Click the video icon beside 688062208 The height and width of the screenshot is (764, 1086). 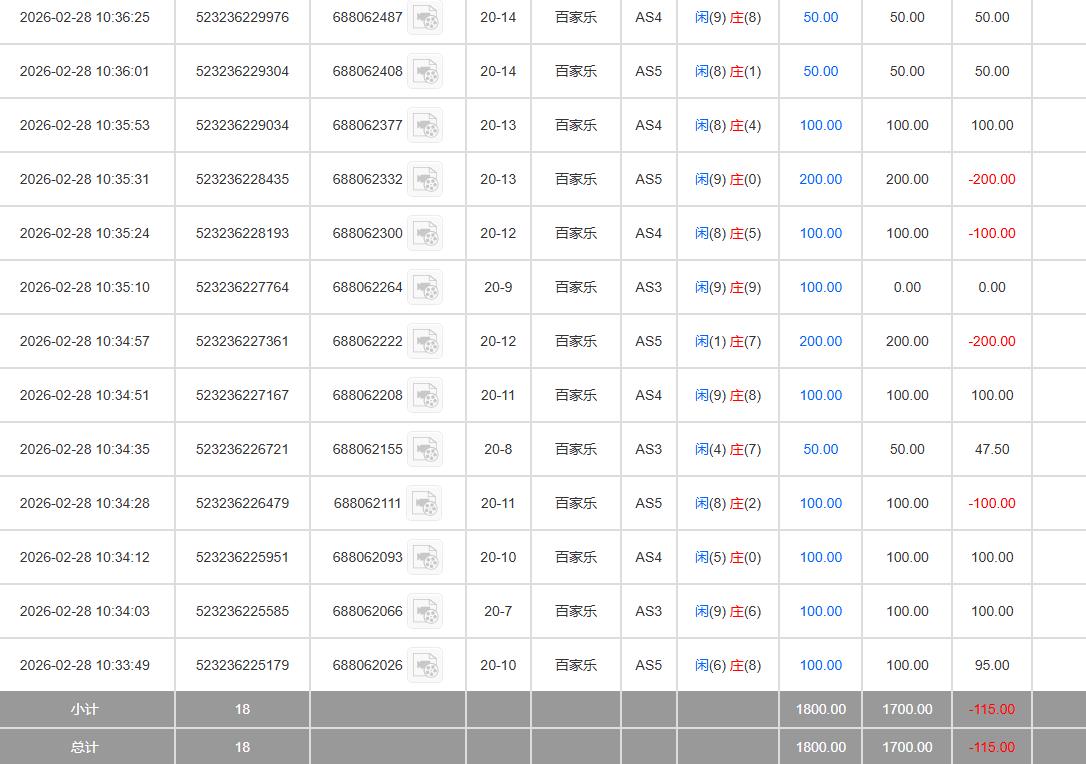[x=425, y=396]
